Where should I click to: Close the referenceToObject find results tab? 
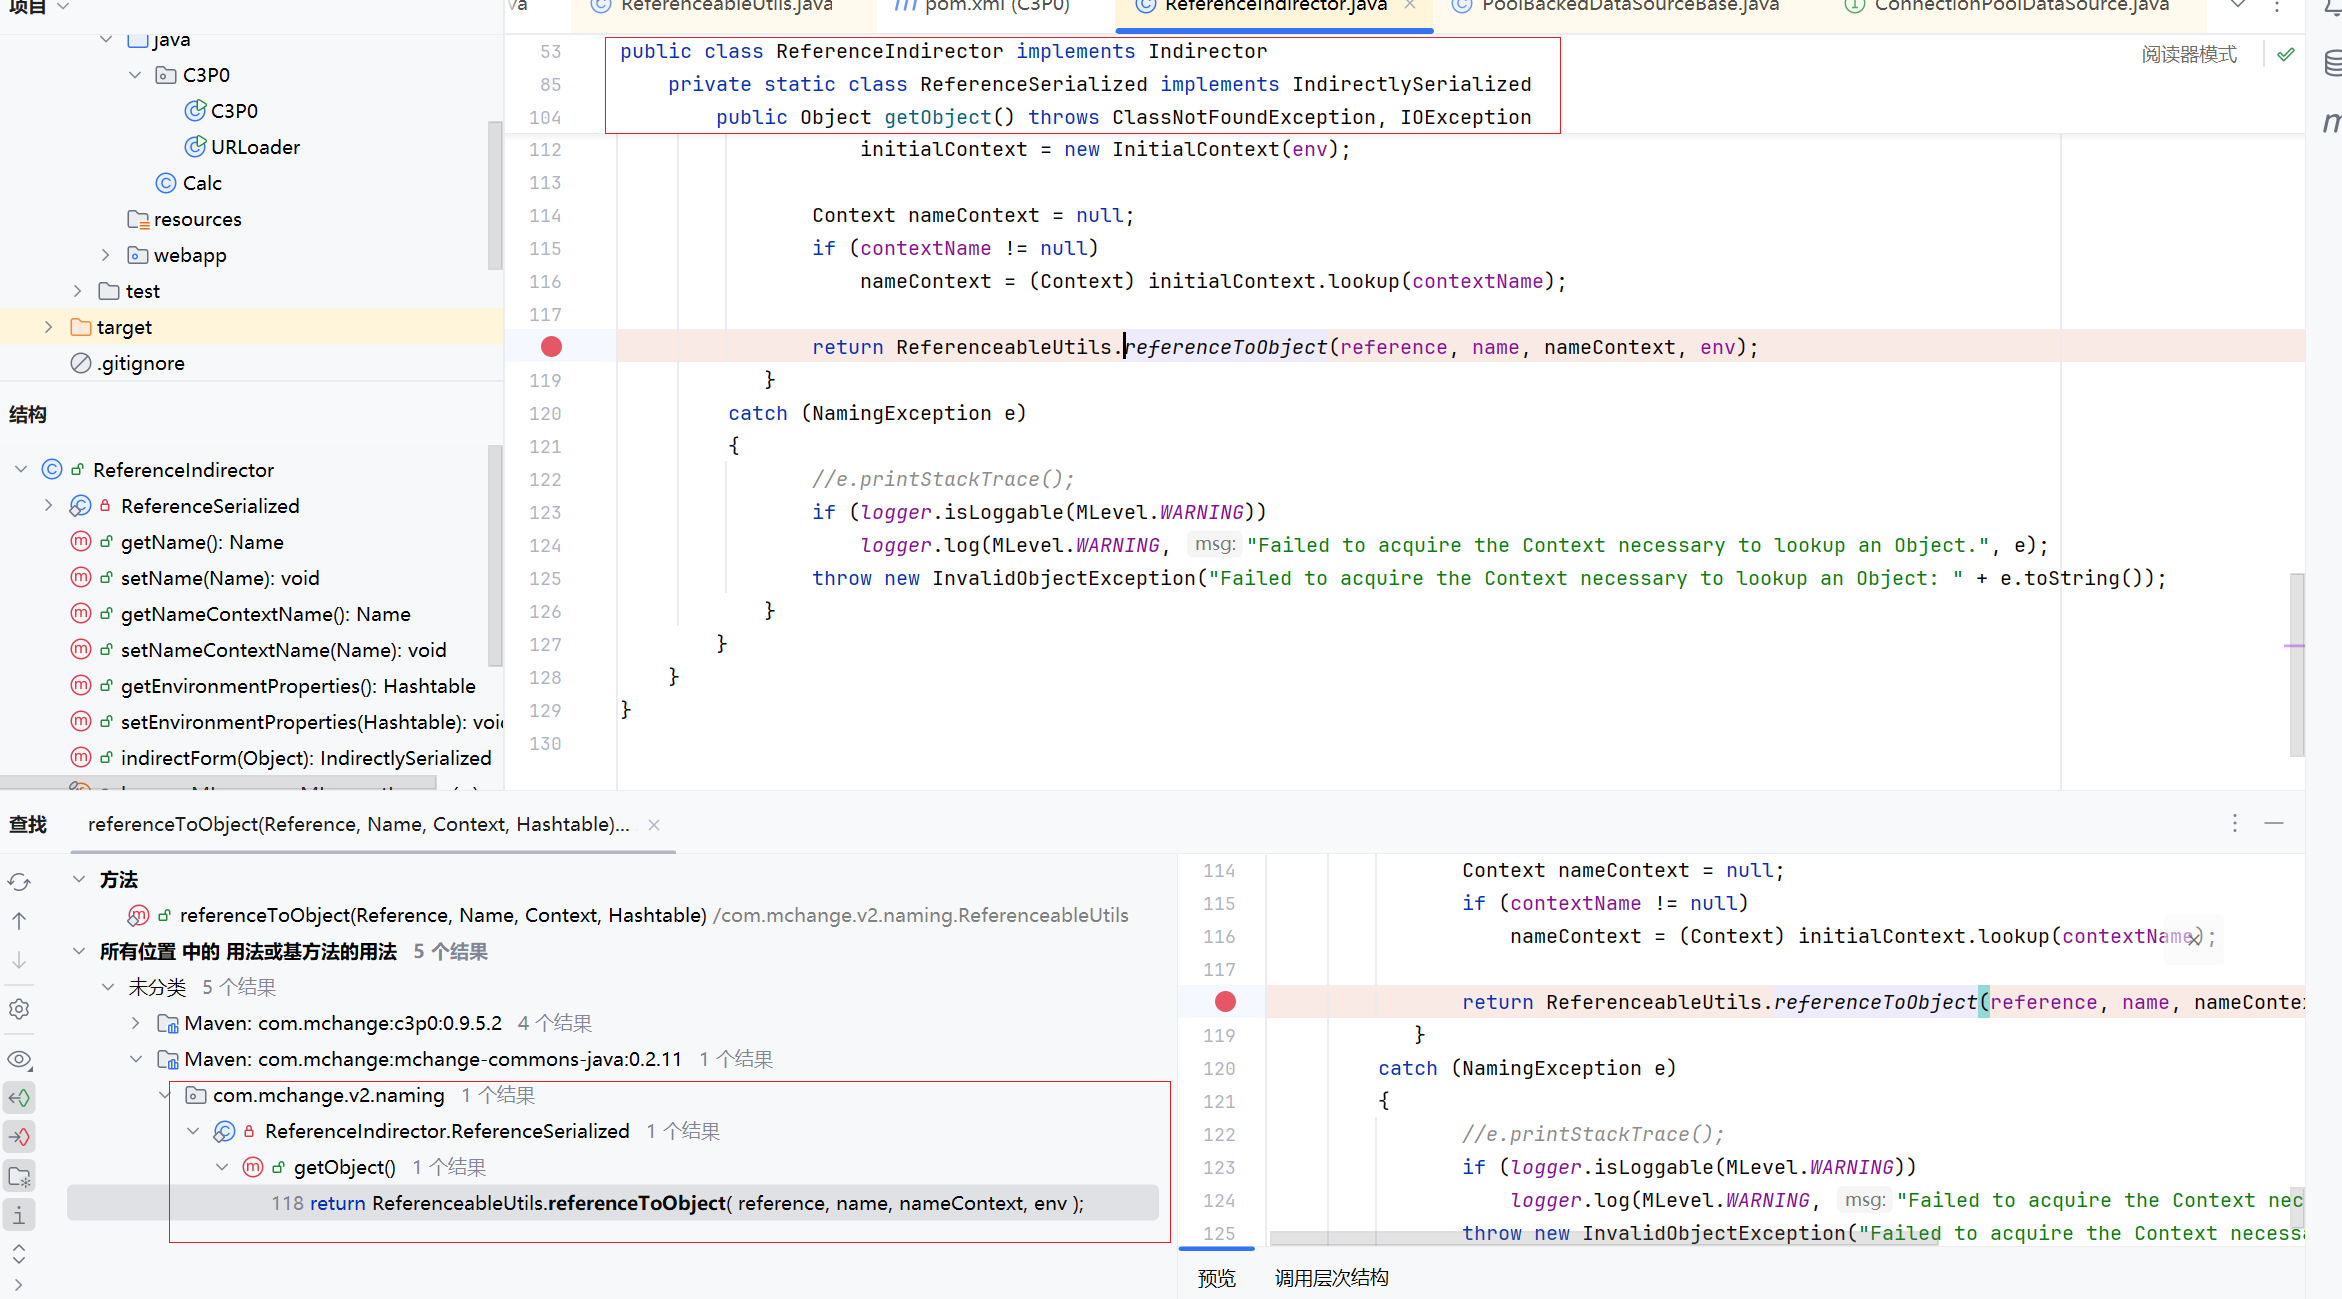[x=654, y=825]
